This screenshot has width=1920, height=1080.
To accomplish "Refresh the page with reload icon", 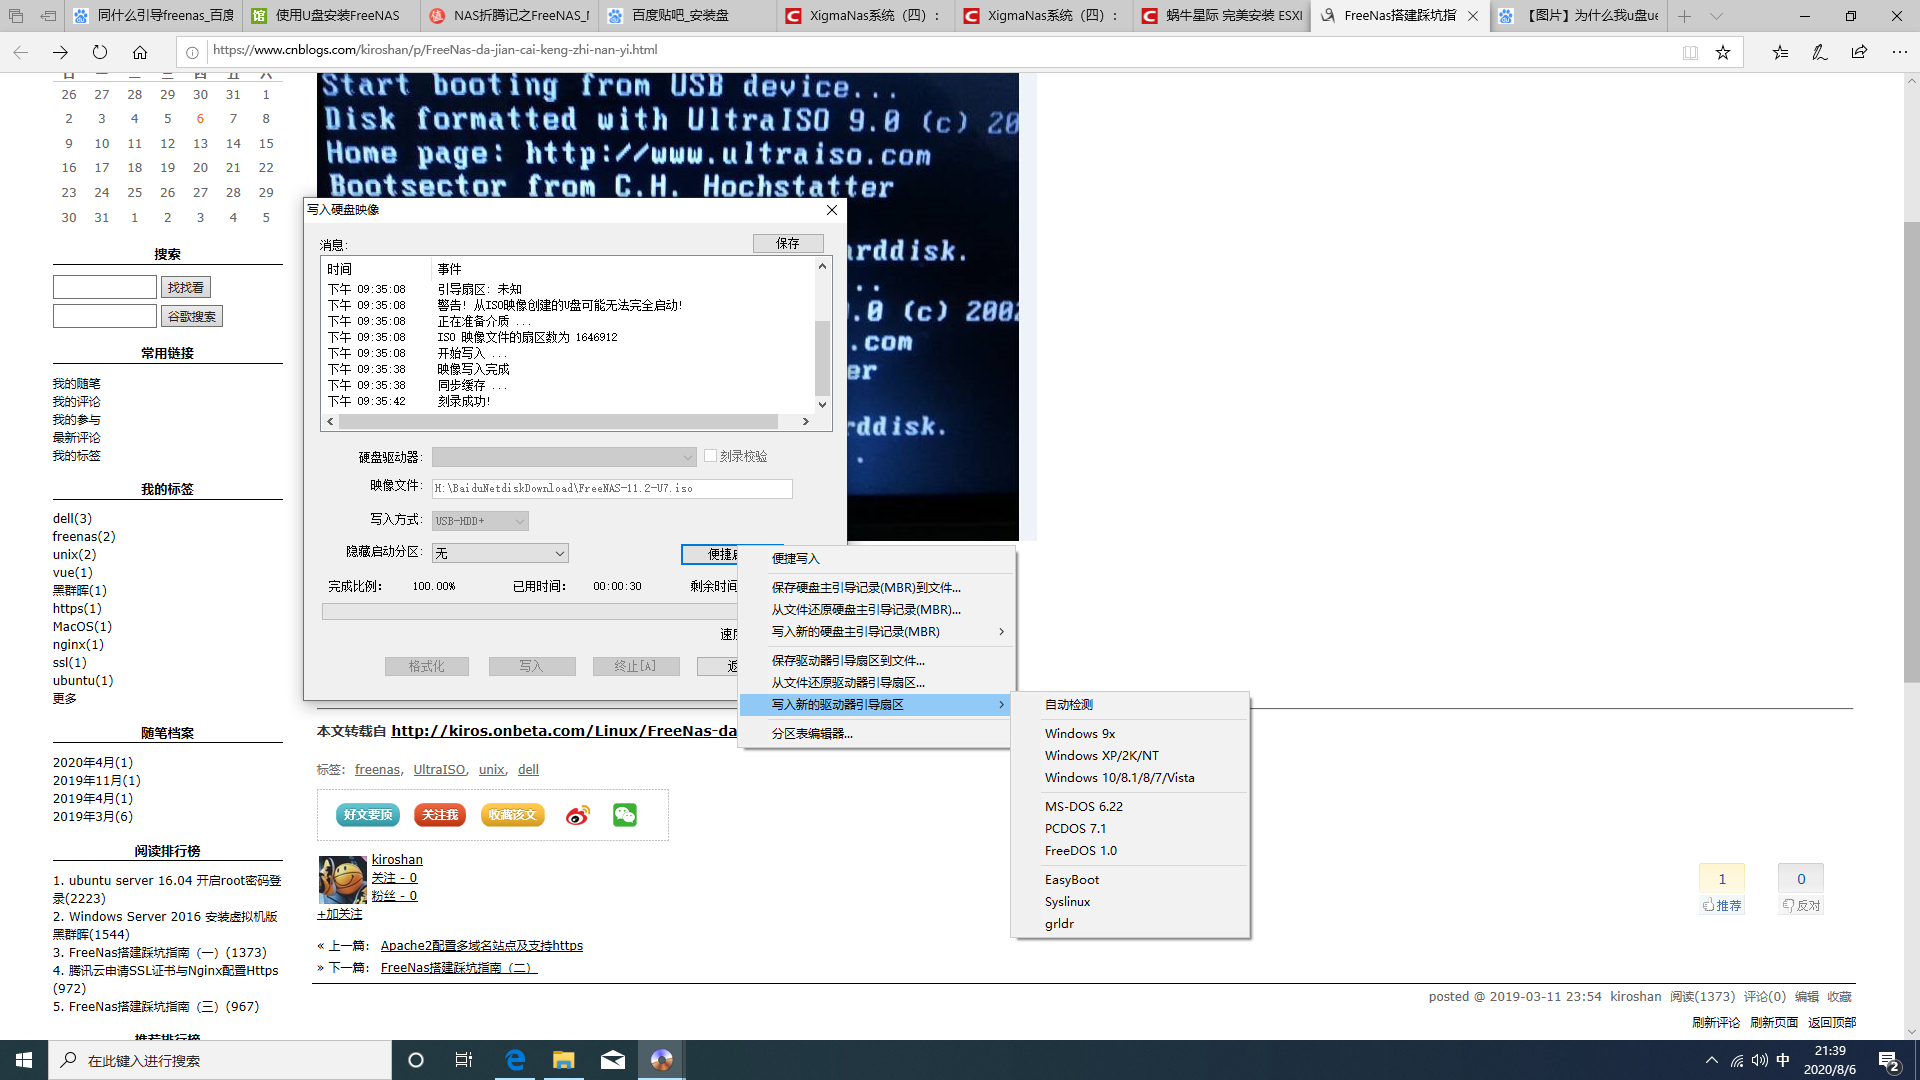I will coord(100,52).
